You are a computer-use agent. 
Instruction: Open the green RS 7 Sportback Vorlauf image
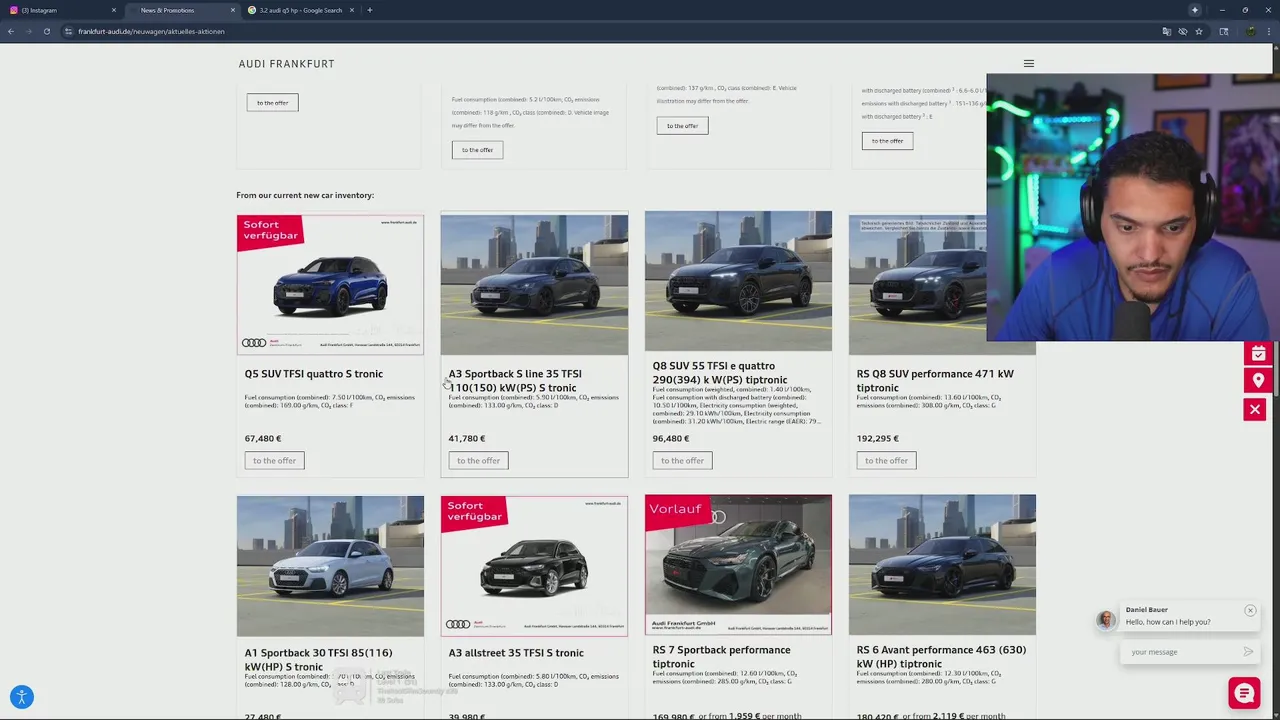(738, 565)
